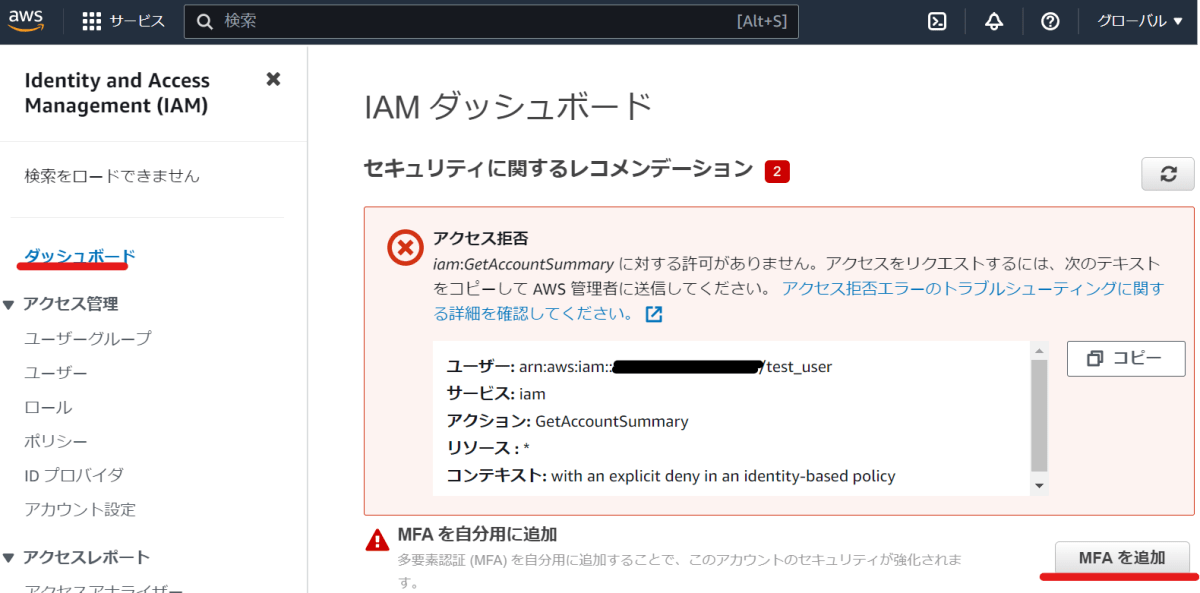Open ID プロバイダ in the sidebar
The width and height of the screenshot is (1200, 593).
pyautogui.click(x=74, y=475)
